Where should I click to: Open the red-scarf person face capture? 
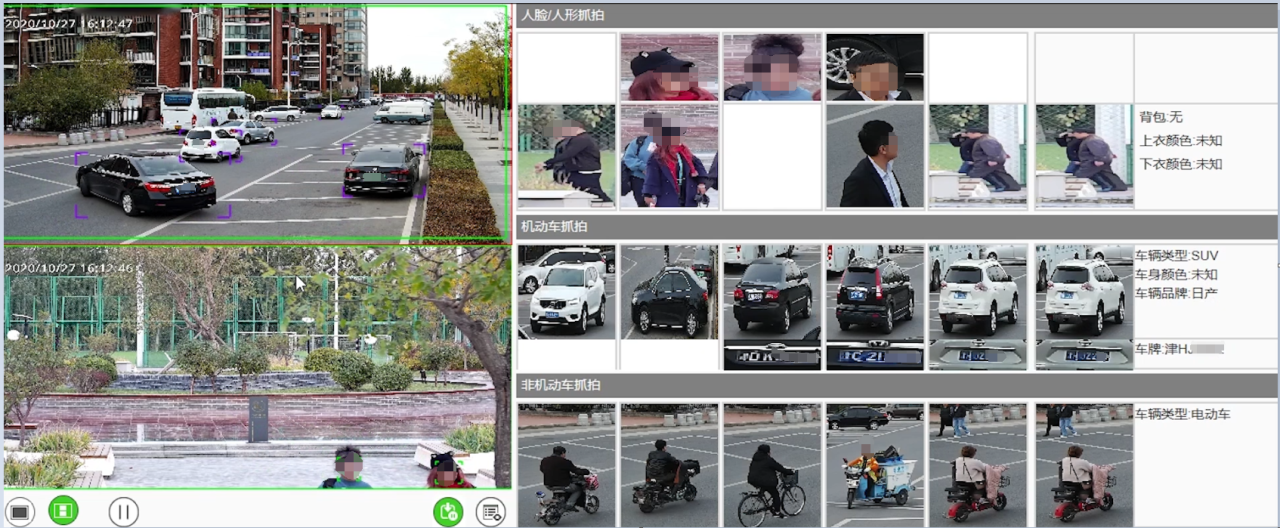[669, 157]
